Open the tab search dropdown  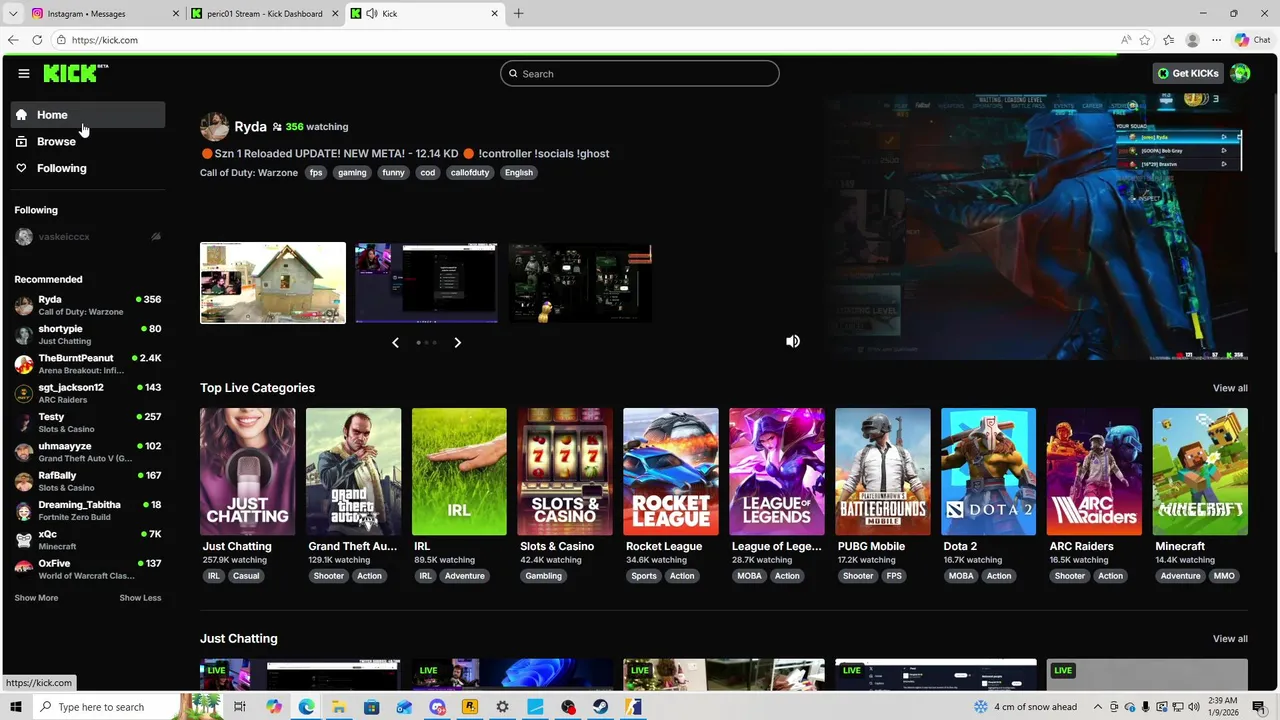[12, 14]
